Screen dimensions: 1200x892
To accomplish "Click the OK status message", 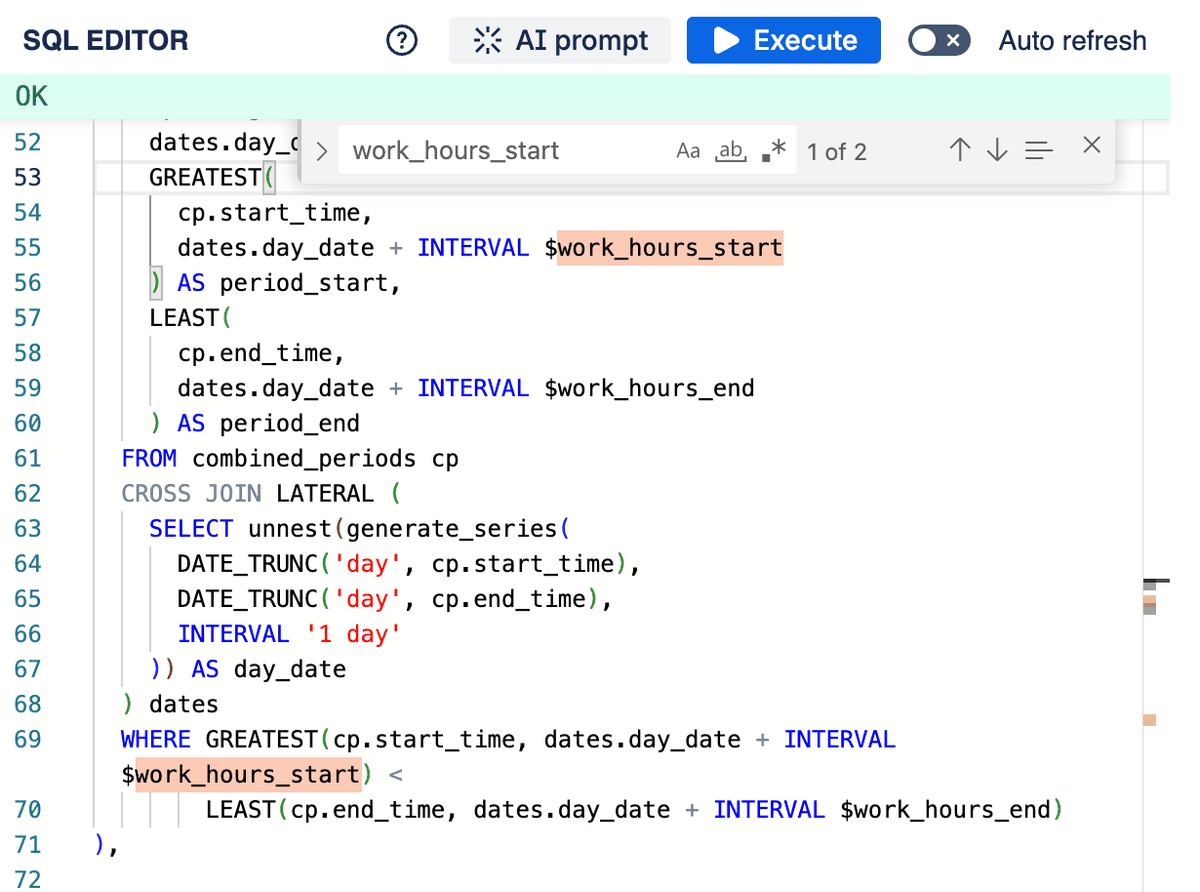I will [32, 97].
